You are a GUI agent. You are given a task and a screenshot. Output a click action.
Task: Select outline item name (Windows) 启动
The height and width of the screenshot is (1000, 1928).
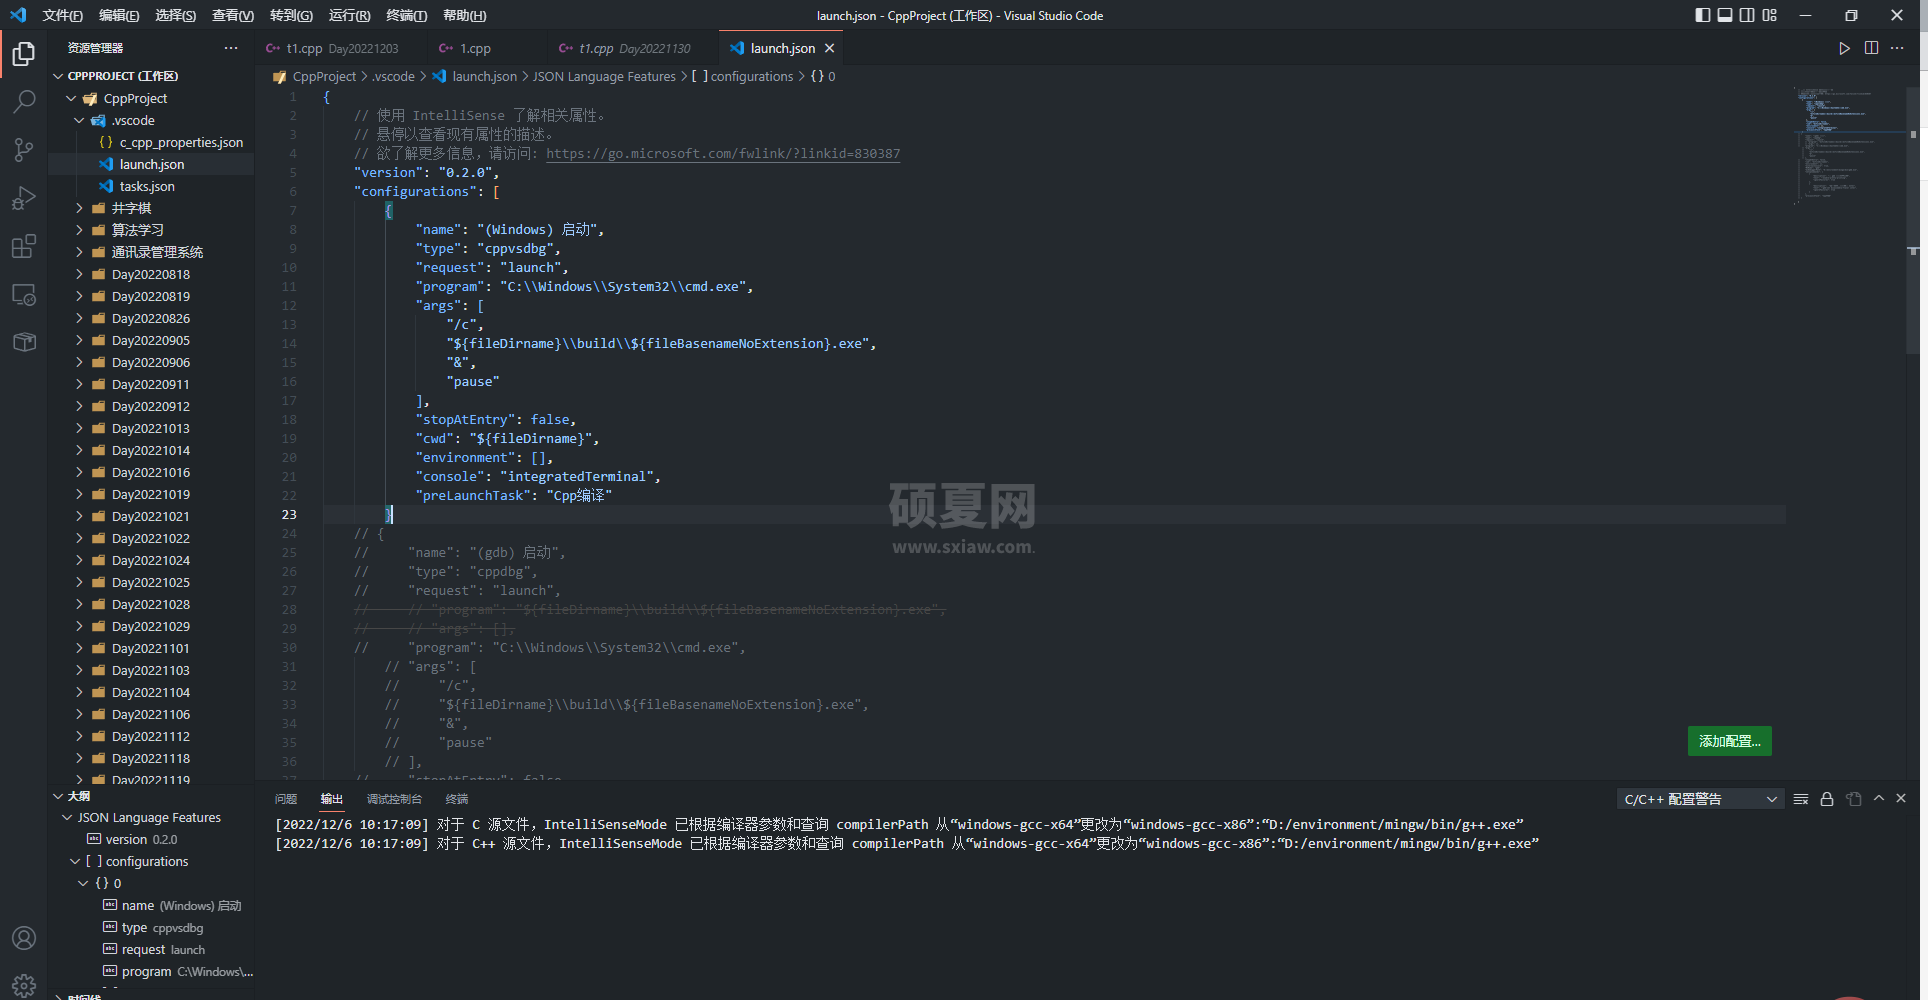pos(151,905)
